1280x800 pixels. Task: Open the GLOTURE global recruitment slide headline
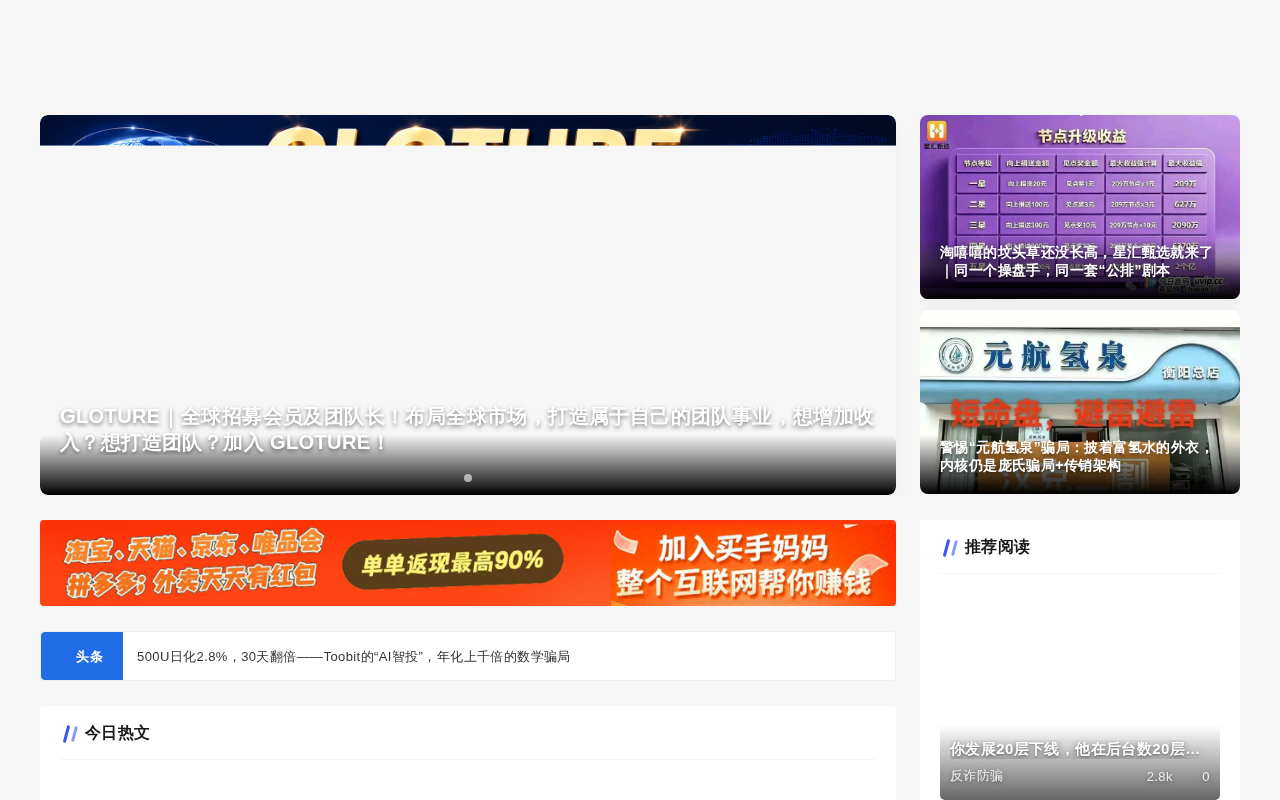point(467,429)
